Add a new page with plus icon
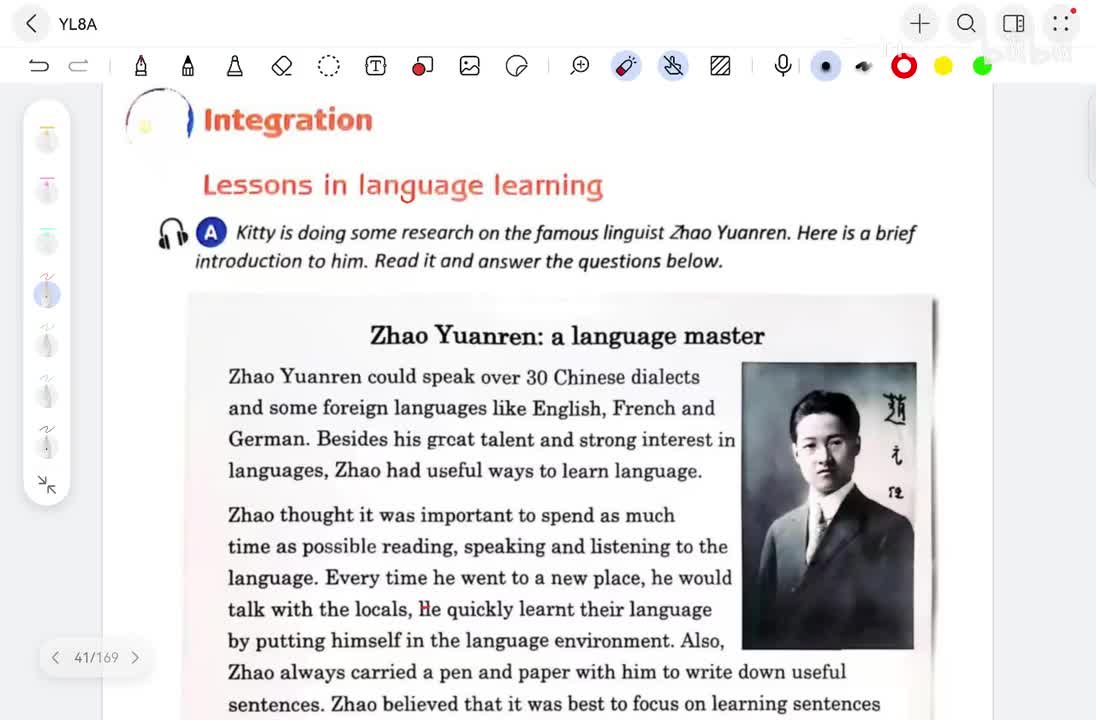 919,24
